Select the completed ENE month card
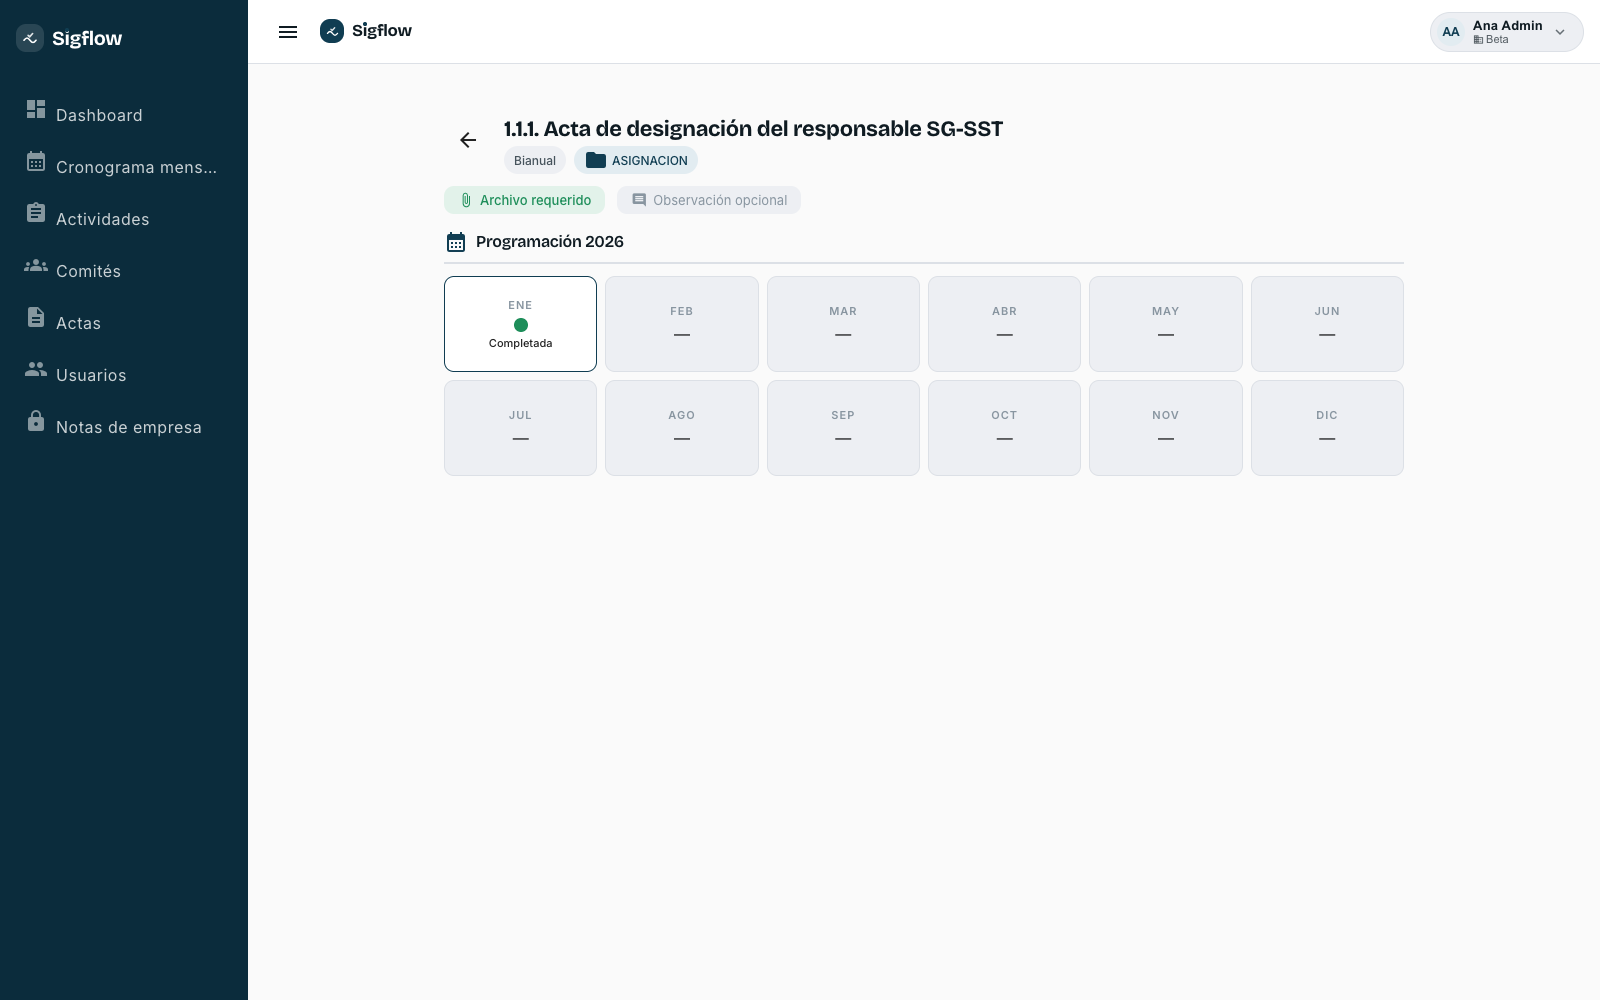Viewport: 1600px width, 1000px height. coord(520,324)
